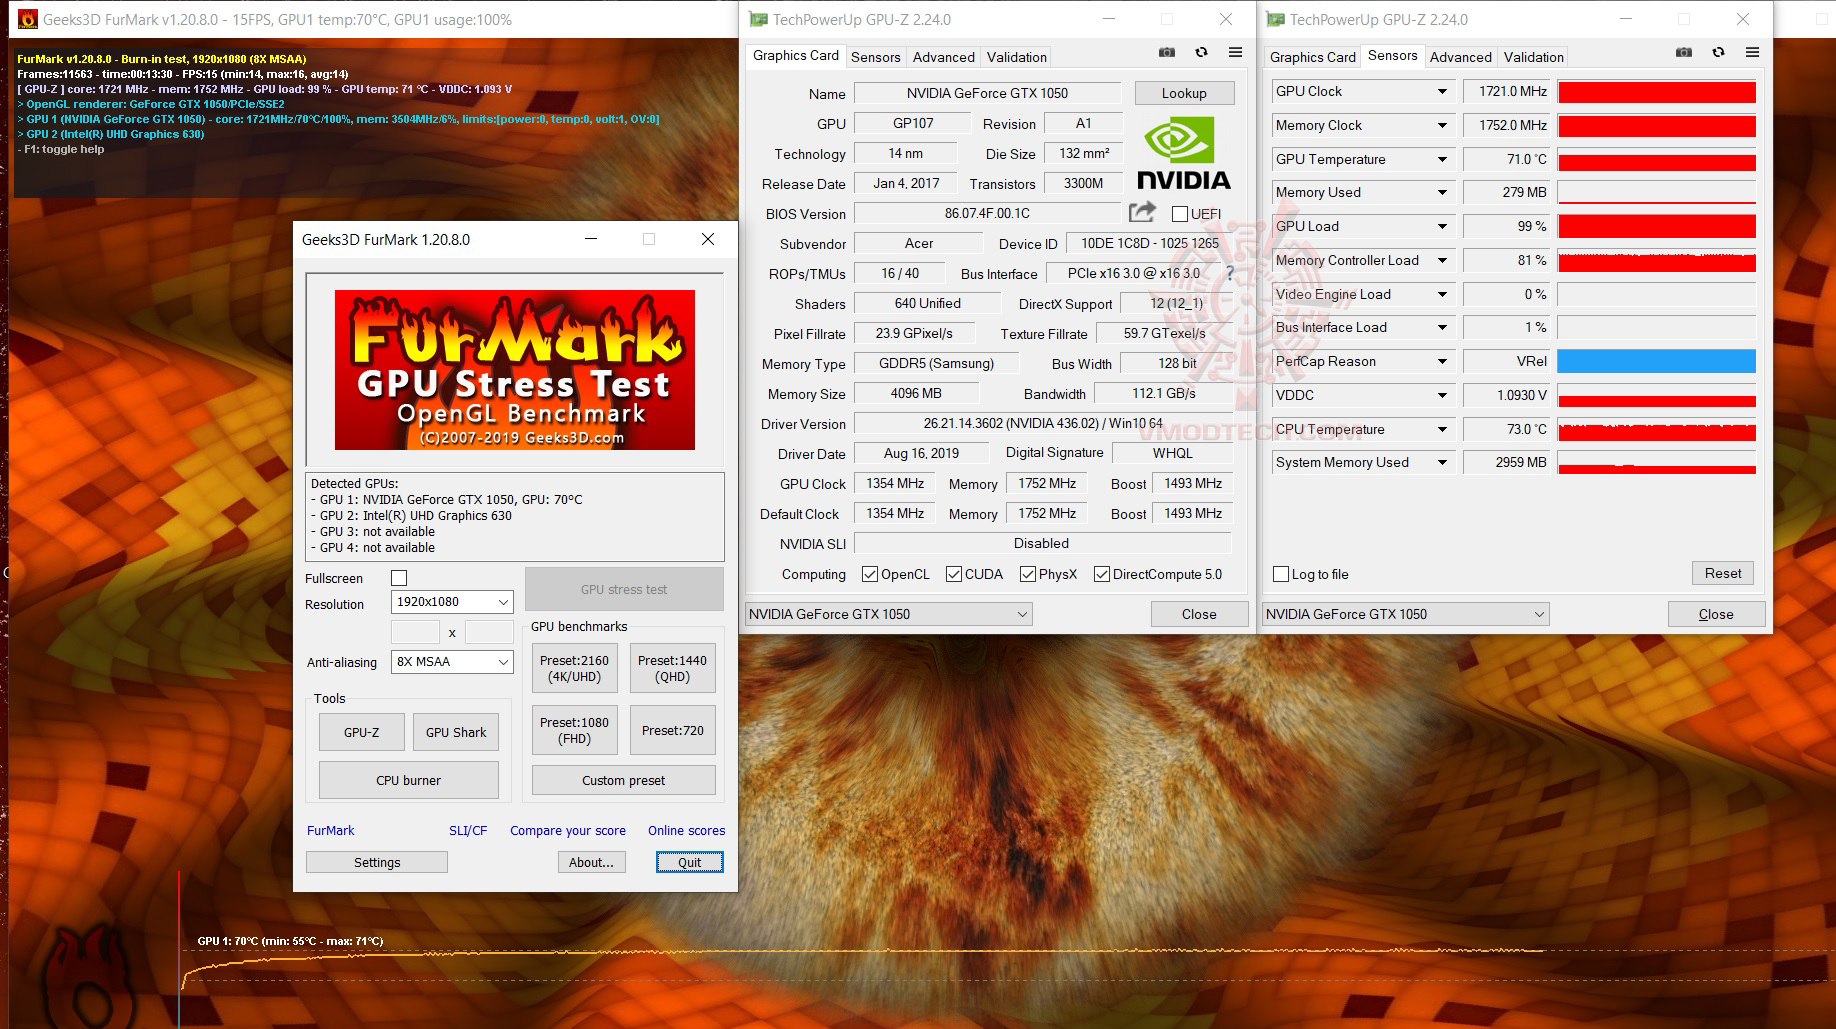Click GPU-Z app icon in Graphics Card window title
This screenshot has width=1836, height=1029.
tap(759, 19)
